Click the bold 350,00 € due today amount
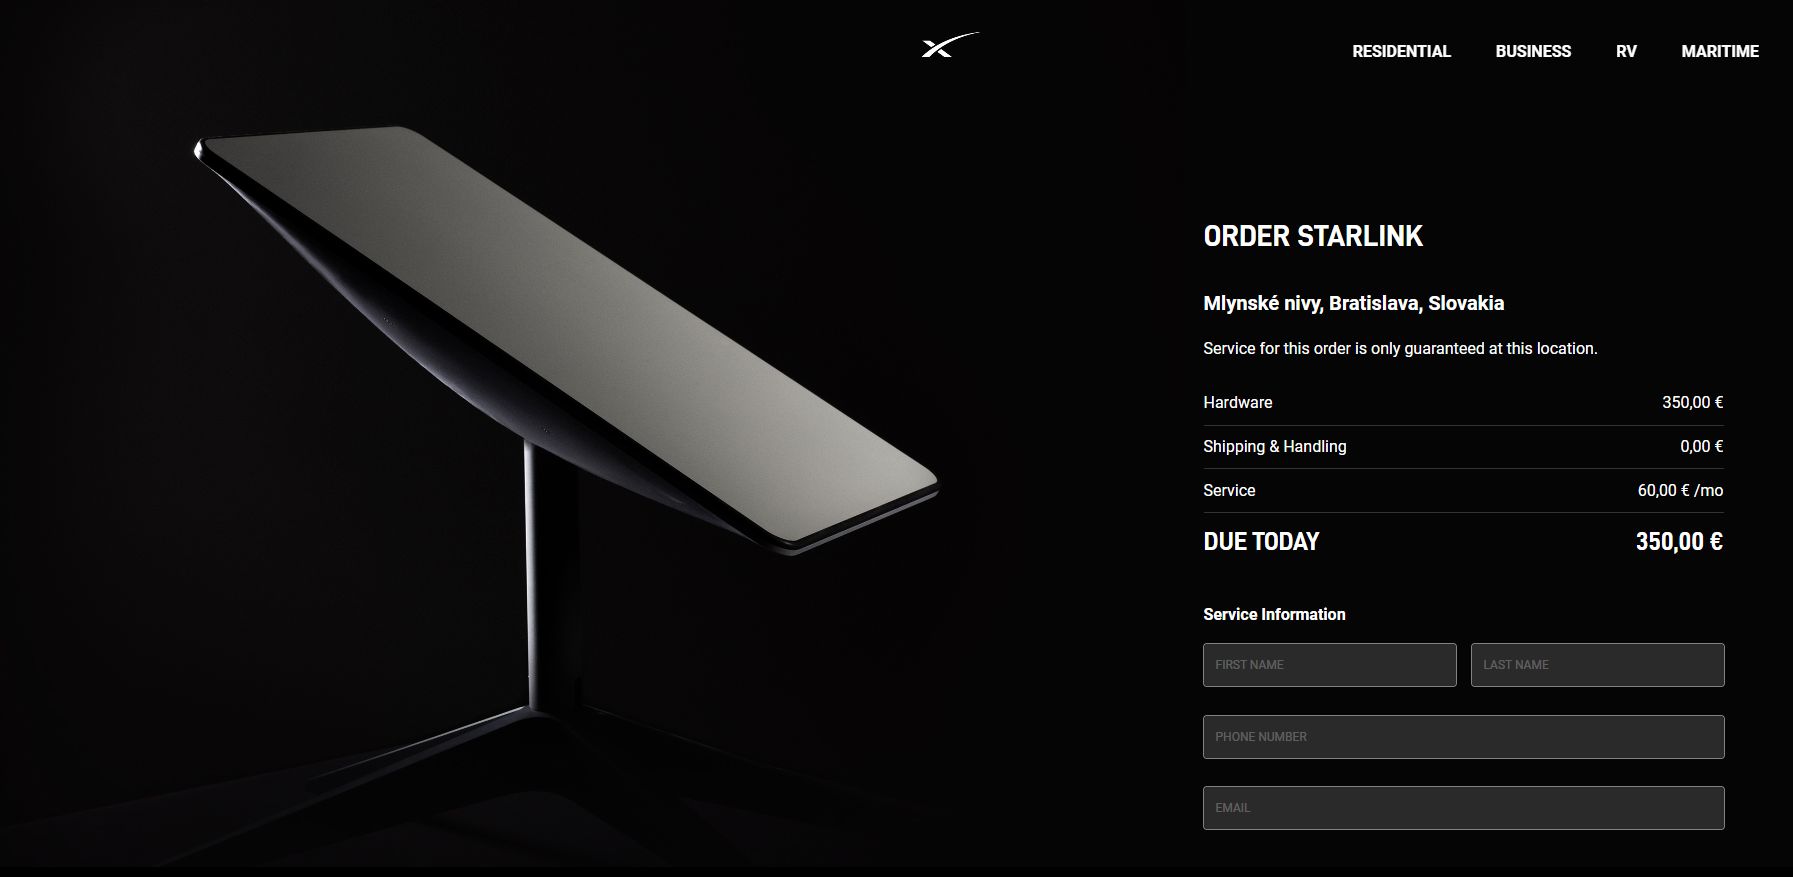The height and width of the screenshot is (877, 1793). point(1679,542)
